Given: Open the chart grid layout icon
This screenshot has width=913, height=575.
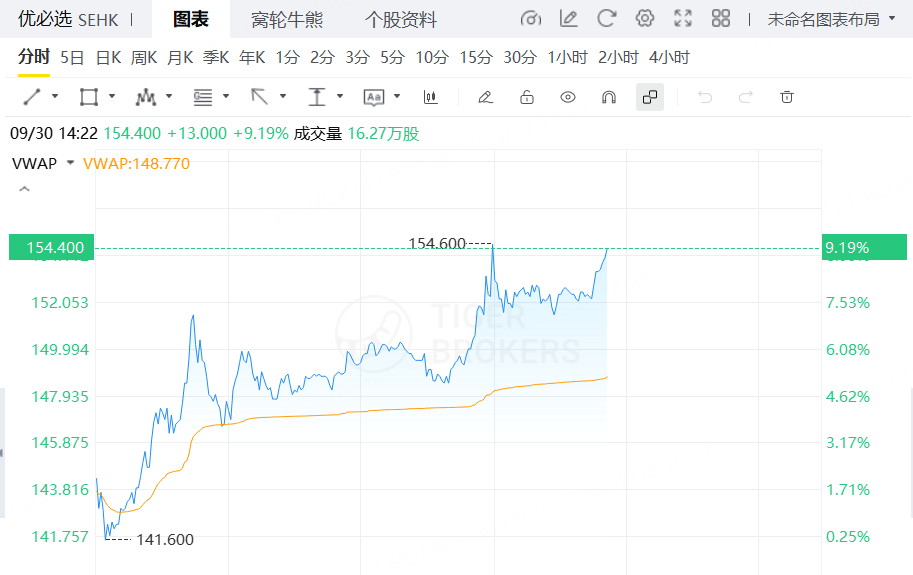Looking at the screenshot, I should tap(720, 19).
